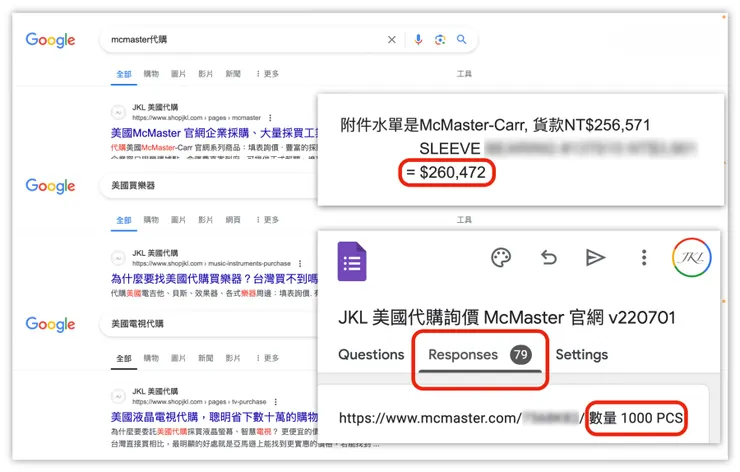Select the 全部 tab under mcmaster代購 search
The height and width of the screenshot is (472, 740).
(x=124, y=74)
